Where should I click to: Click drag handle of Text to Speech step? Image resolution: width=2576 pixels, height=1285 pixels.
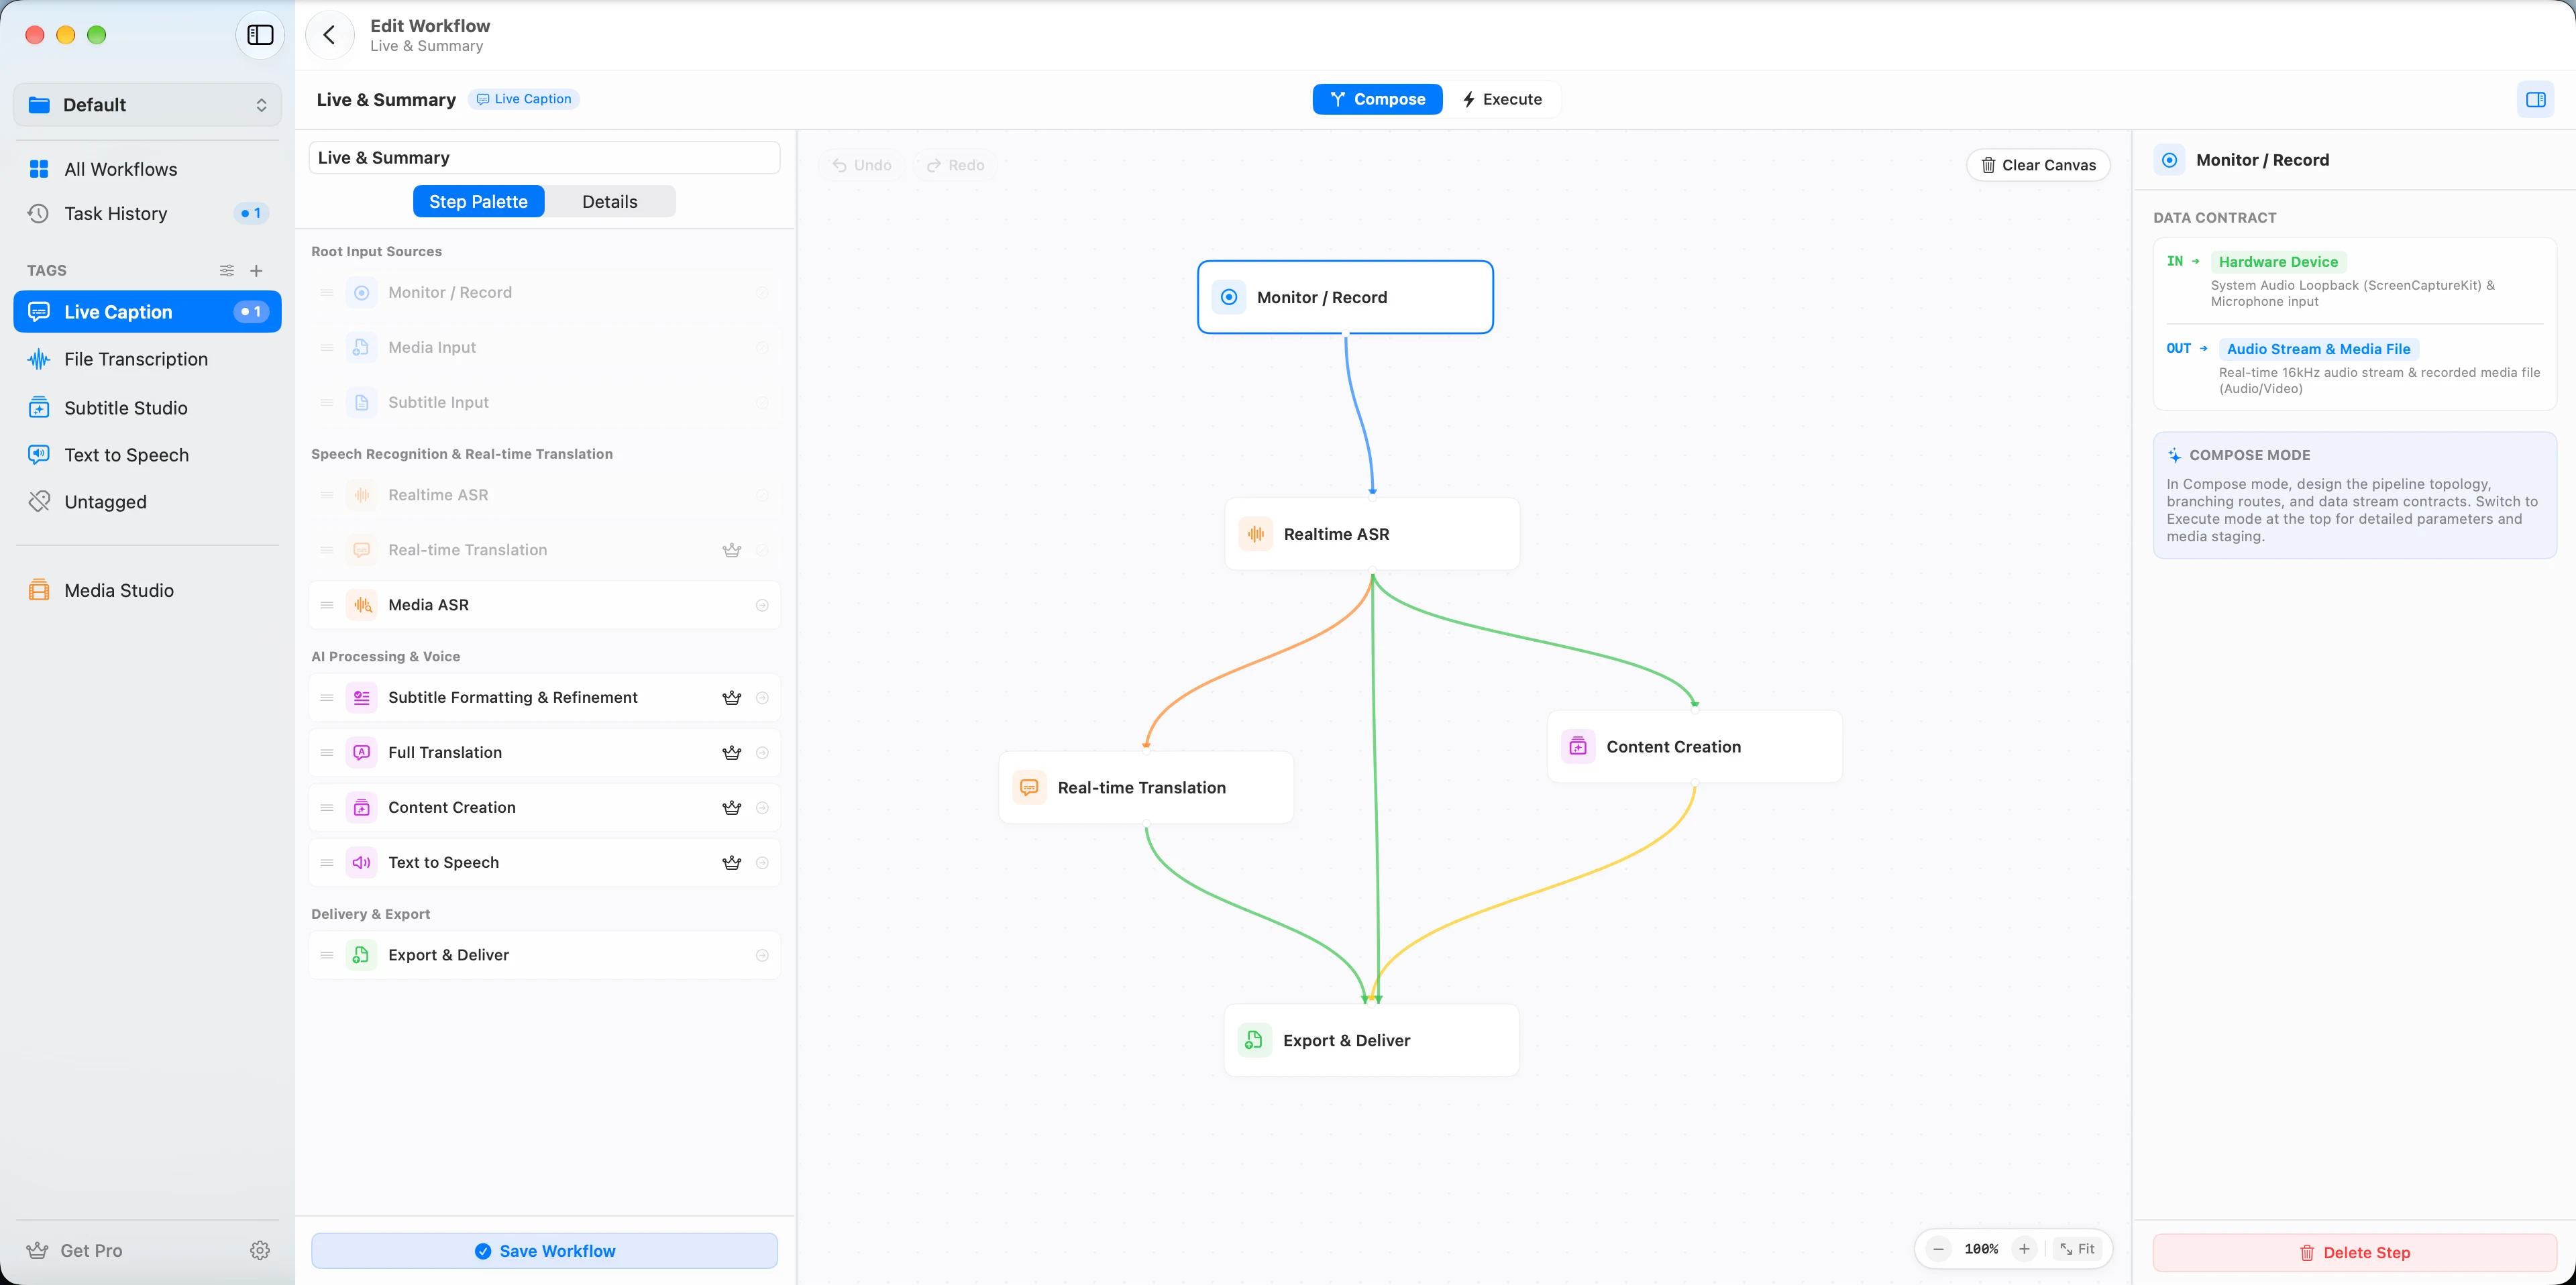click(327, 862)
